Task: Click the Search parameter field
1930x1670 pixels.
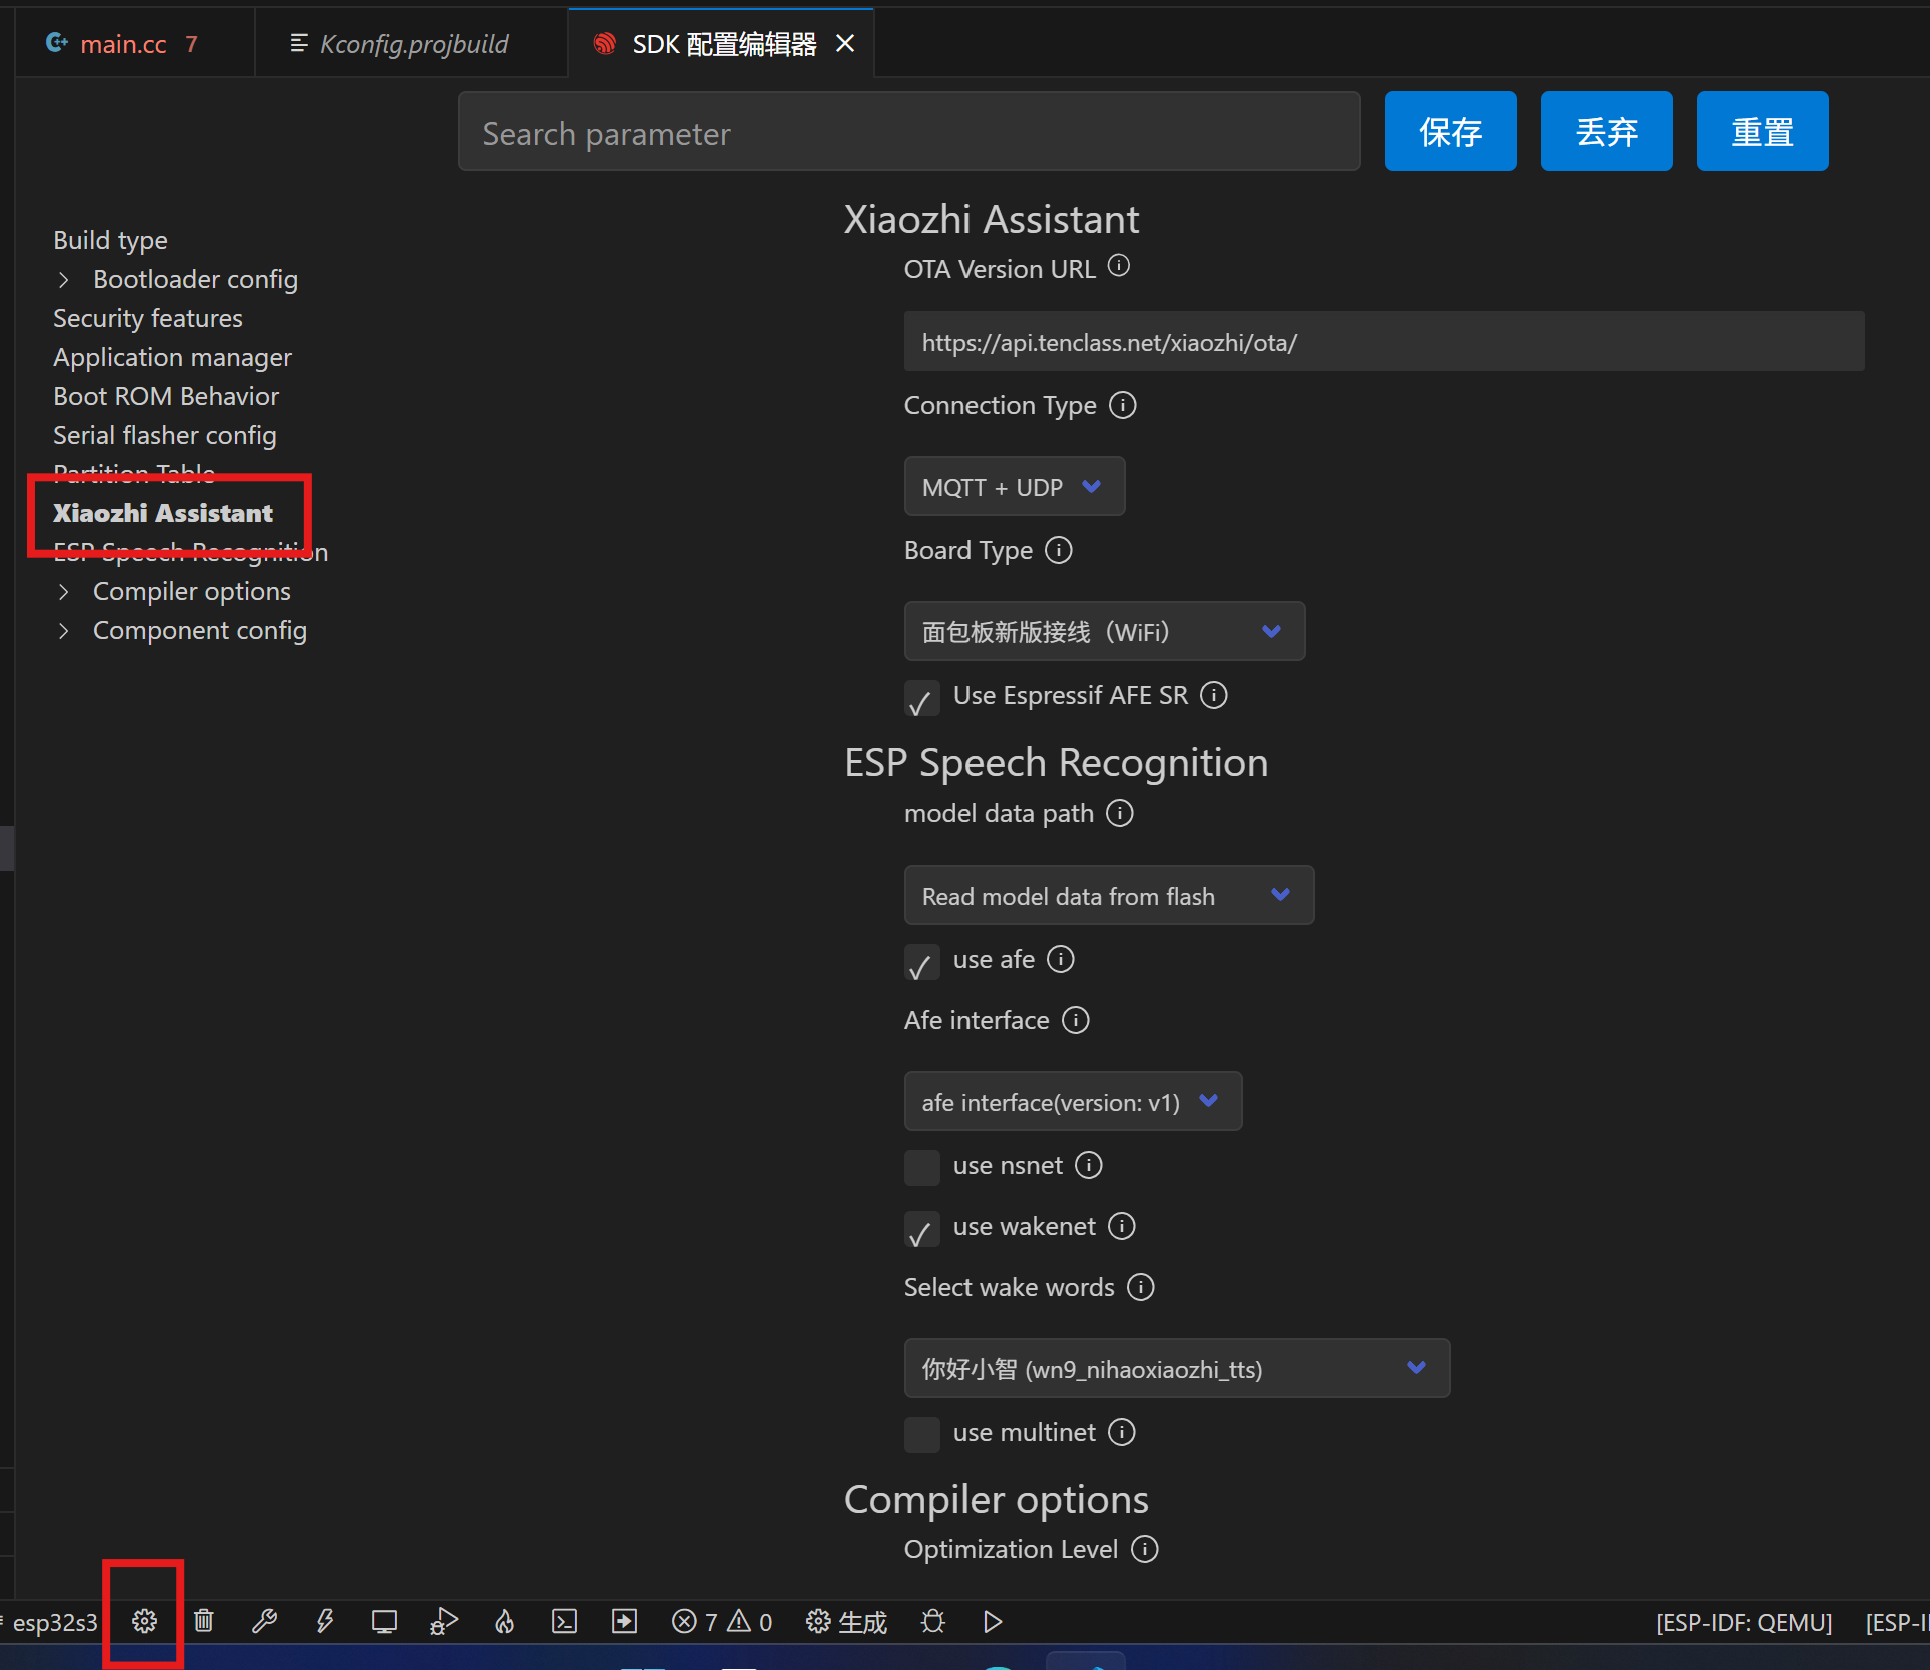Action: 909,132
